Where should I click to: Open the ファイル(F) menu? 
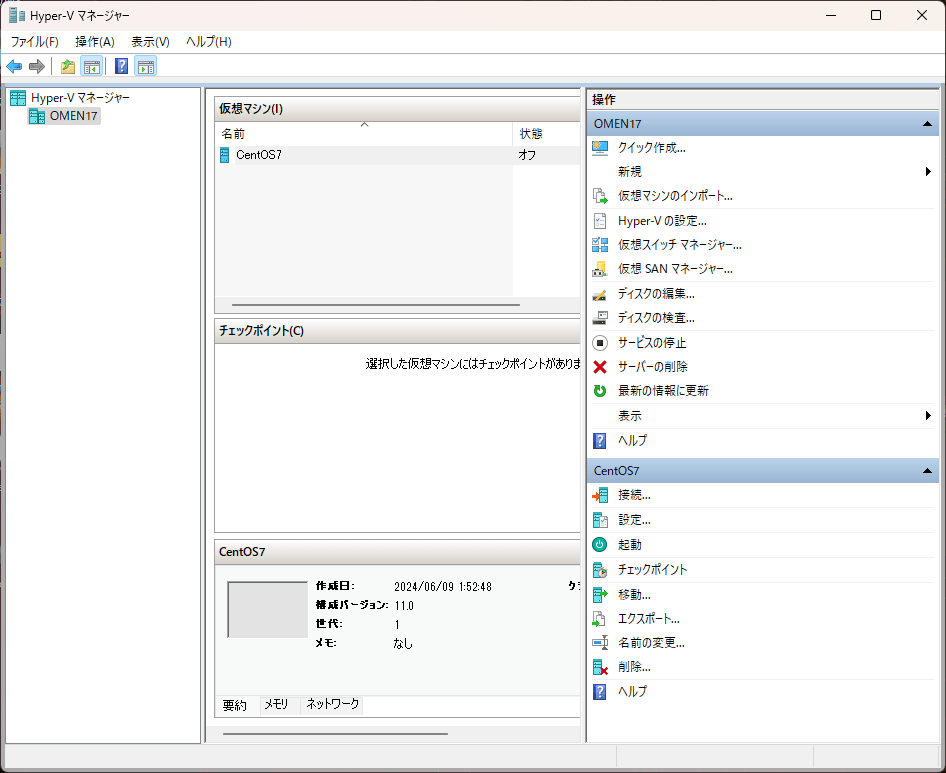(x=34, y=42)
